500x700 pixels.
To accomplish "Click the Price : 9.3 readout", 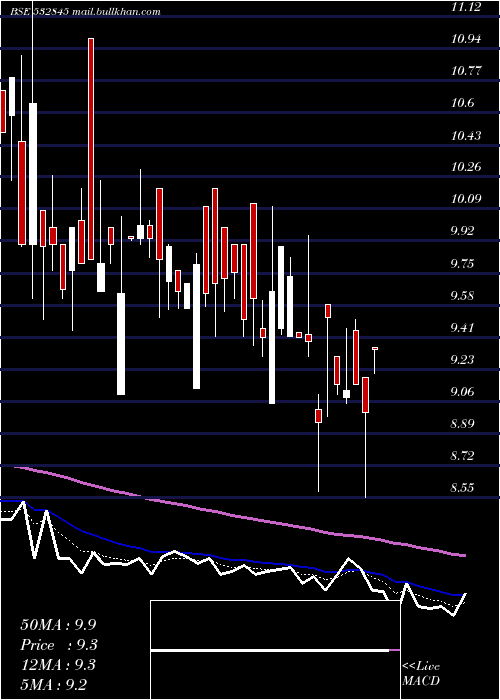I will (59, 645).
